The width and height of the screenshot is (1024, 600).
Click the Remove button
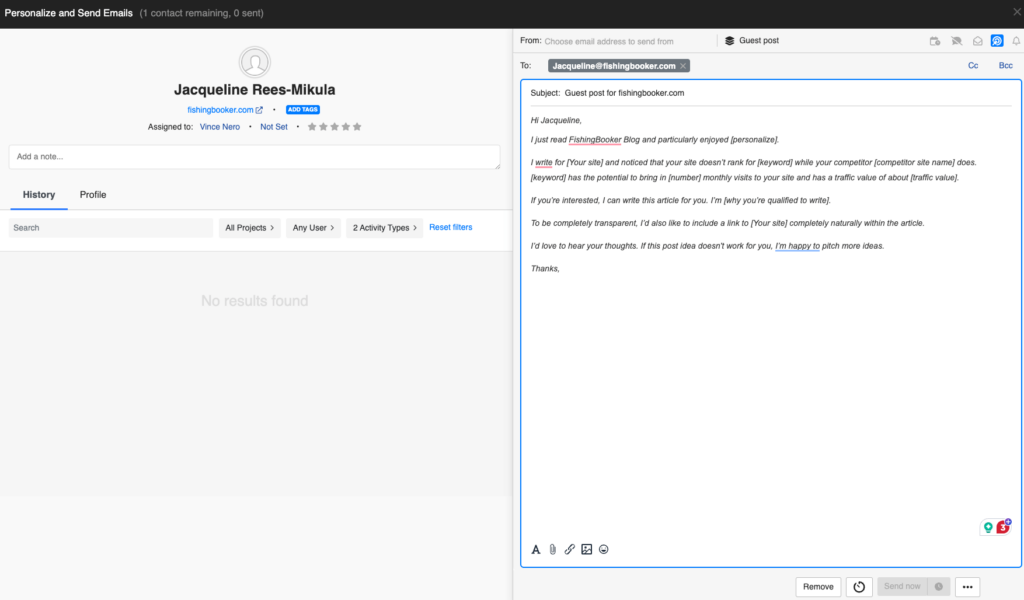(818, 587)
